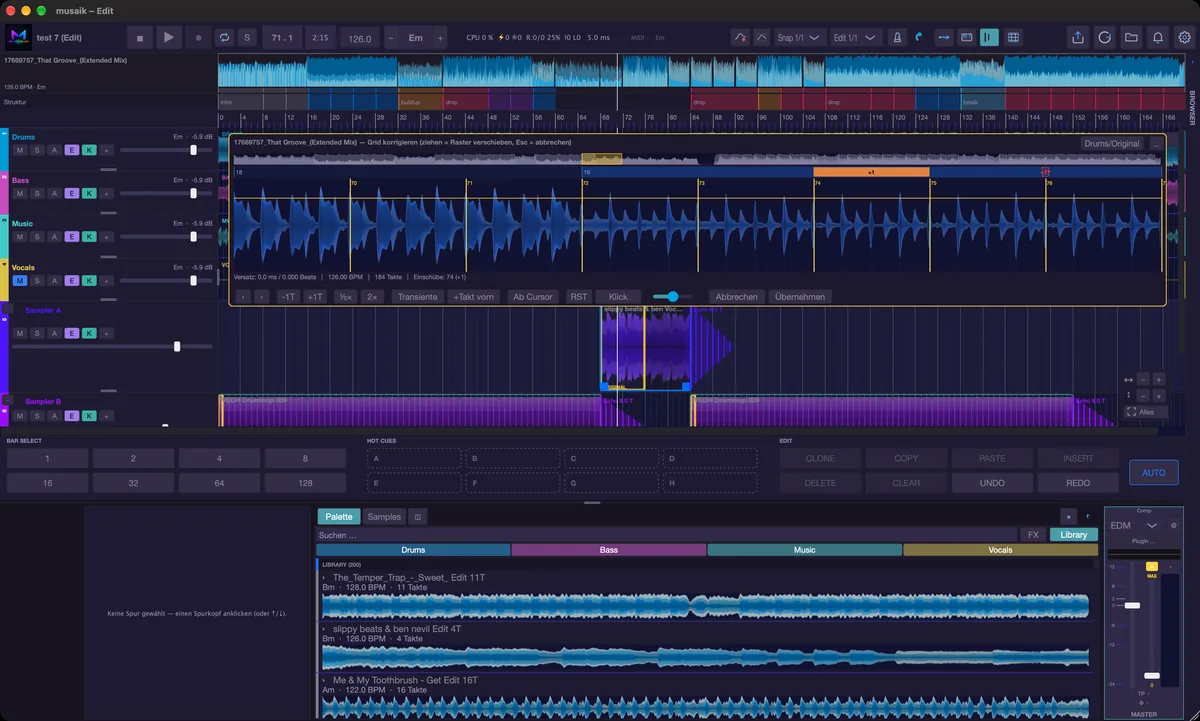Click the UNDO button in Edit section
The height and width of the screenshot is (721, 1200).
pyautogui.click(x=992, y=483)
